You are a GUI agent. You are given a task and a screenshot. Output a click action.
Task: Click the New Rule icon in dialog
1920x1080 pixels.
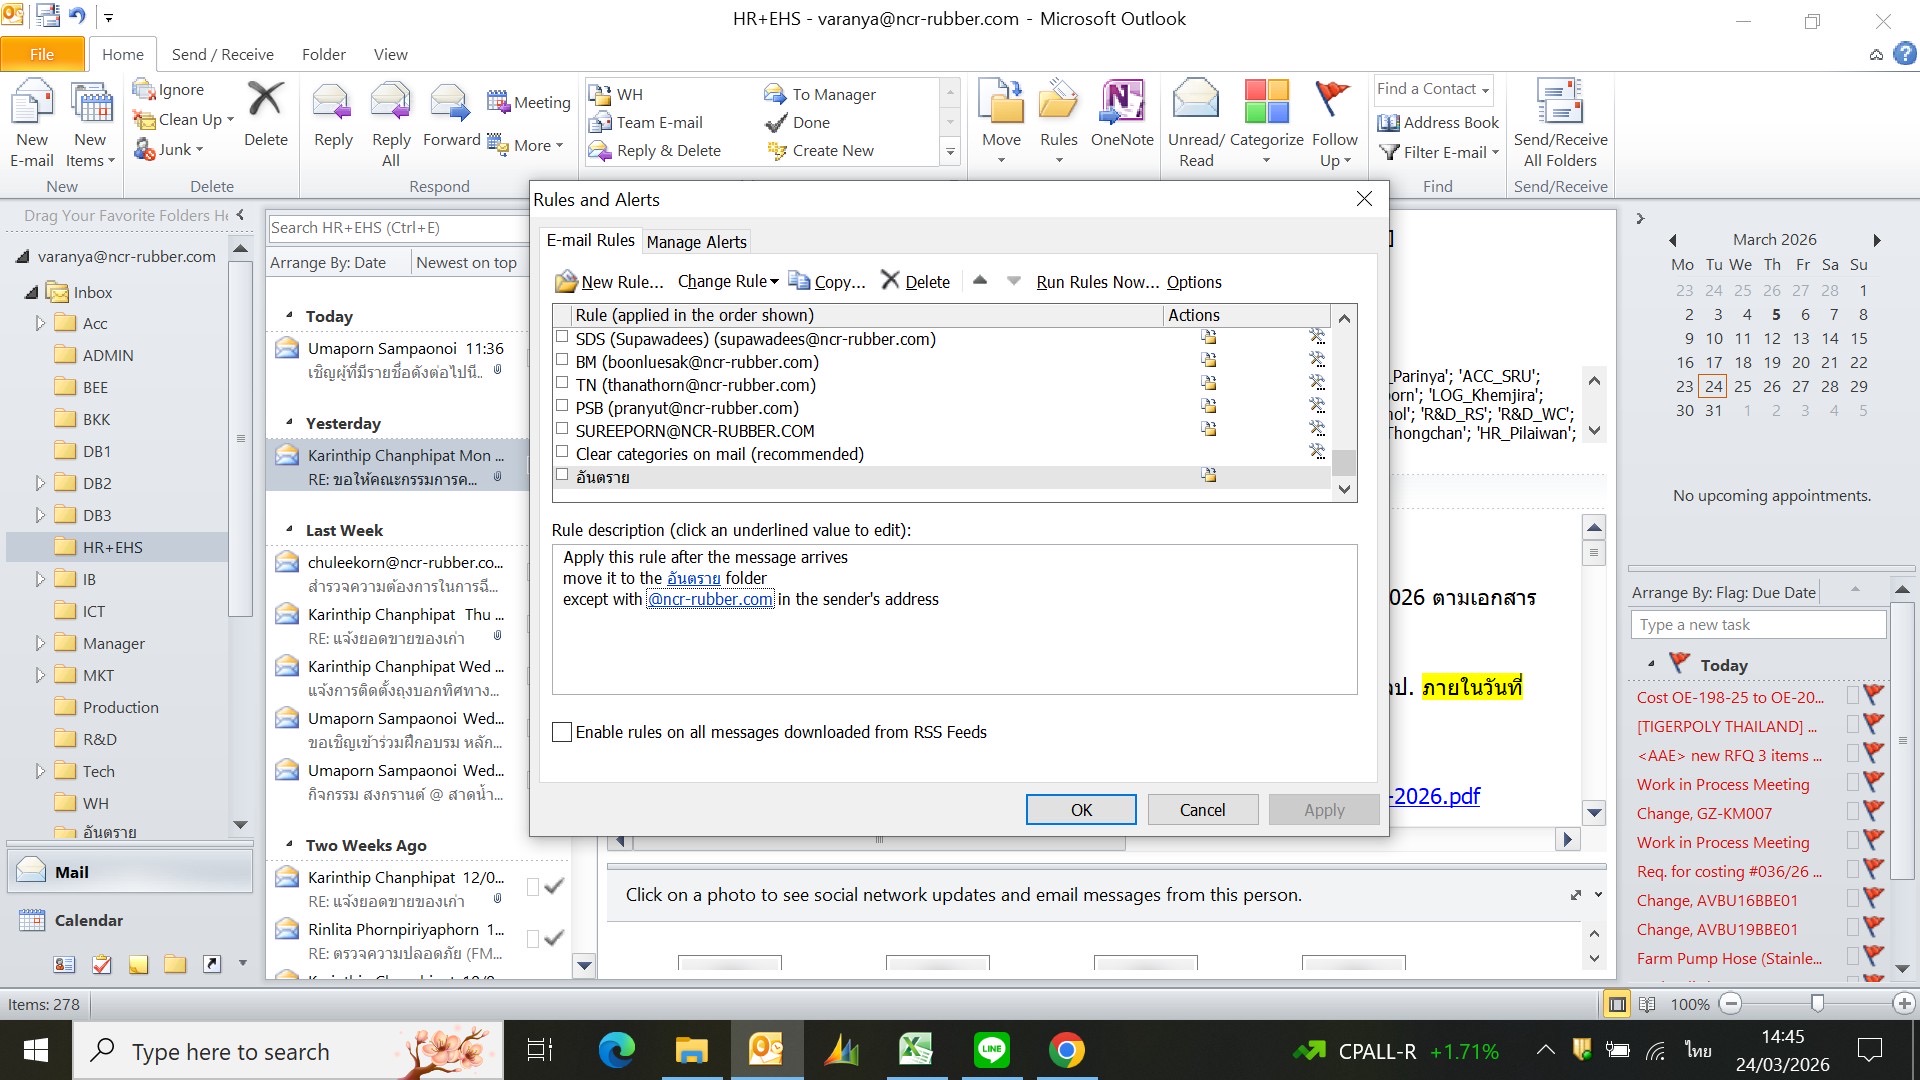[x=567, y=282]
